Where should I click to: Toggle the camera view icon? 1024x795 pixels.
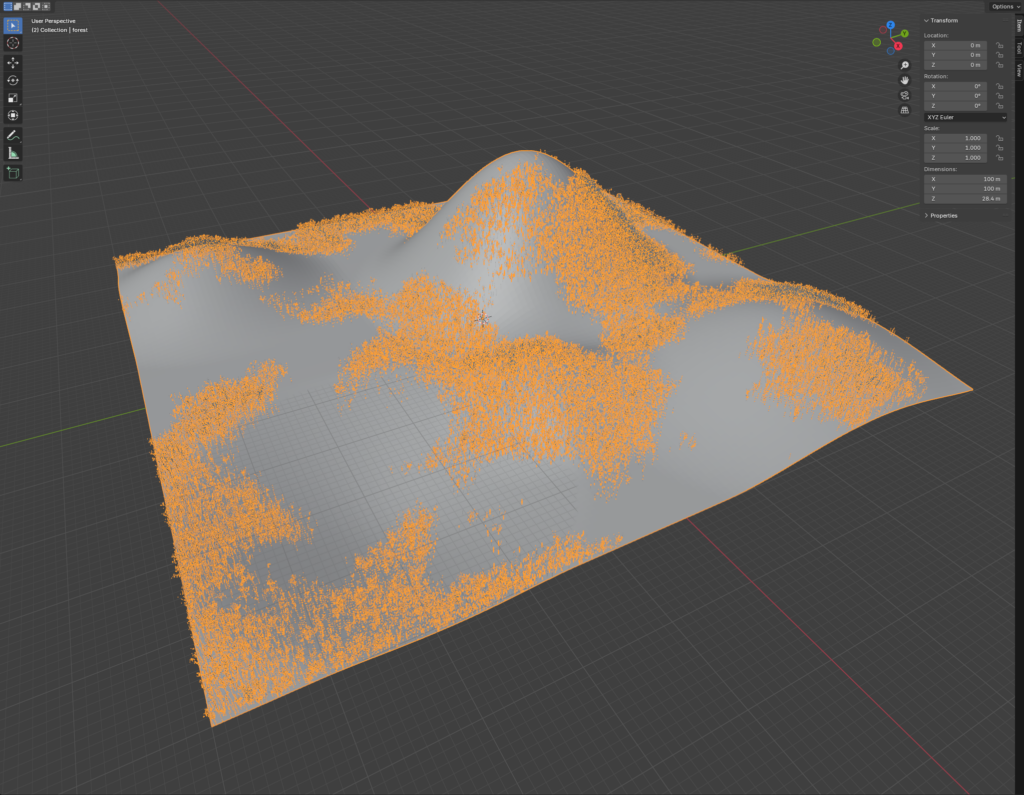904,95
